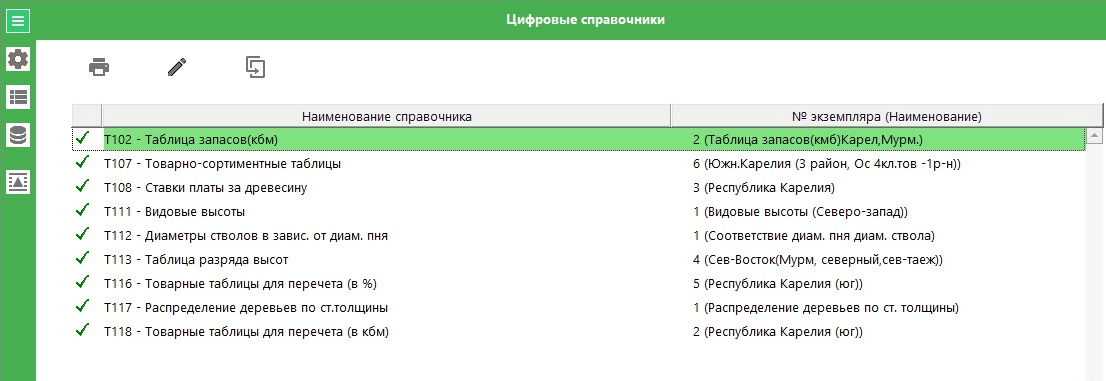Image resolution: width=1106 pixels, height=381 pixels.
Task: Open the hamburger menu icon
Action: [18, 20]
